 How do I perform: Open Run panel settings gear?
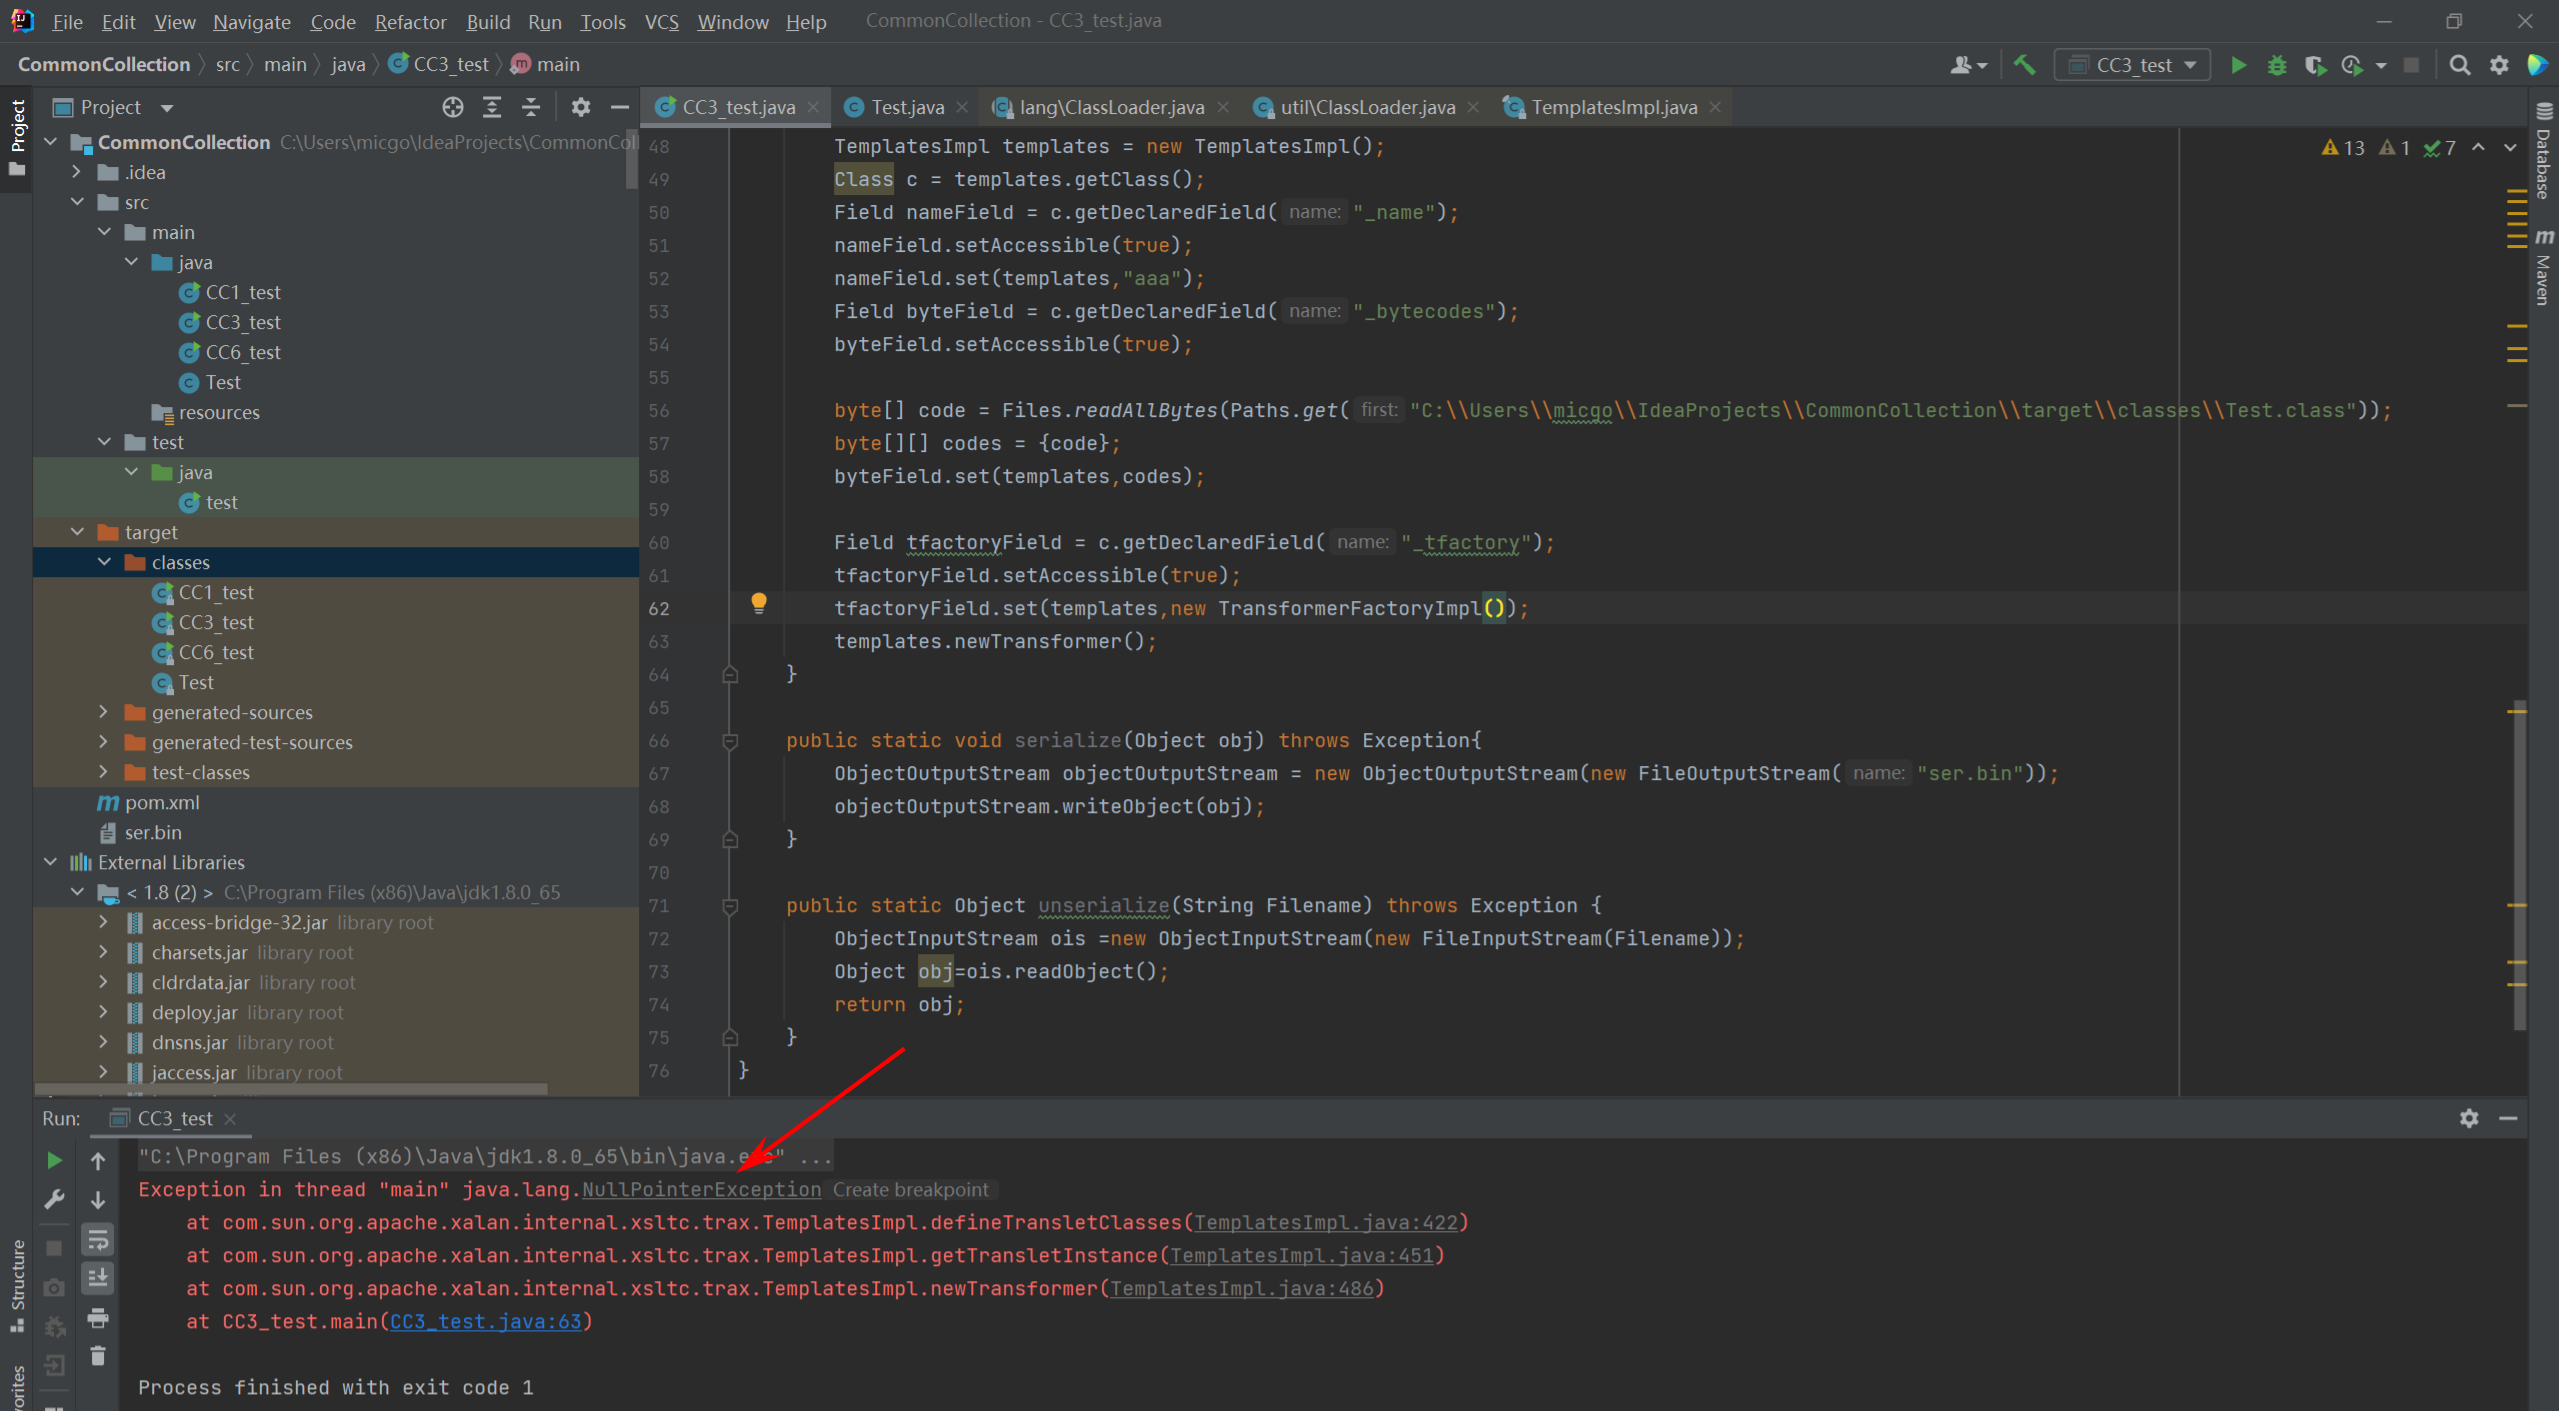point(2469,1118)
